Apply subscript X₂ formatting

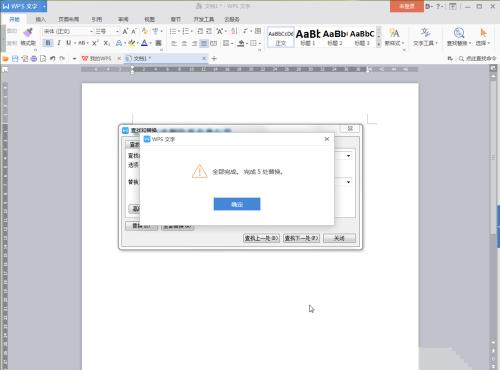pos(106,43)
